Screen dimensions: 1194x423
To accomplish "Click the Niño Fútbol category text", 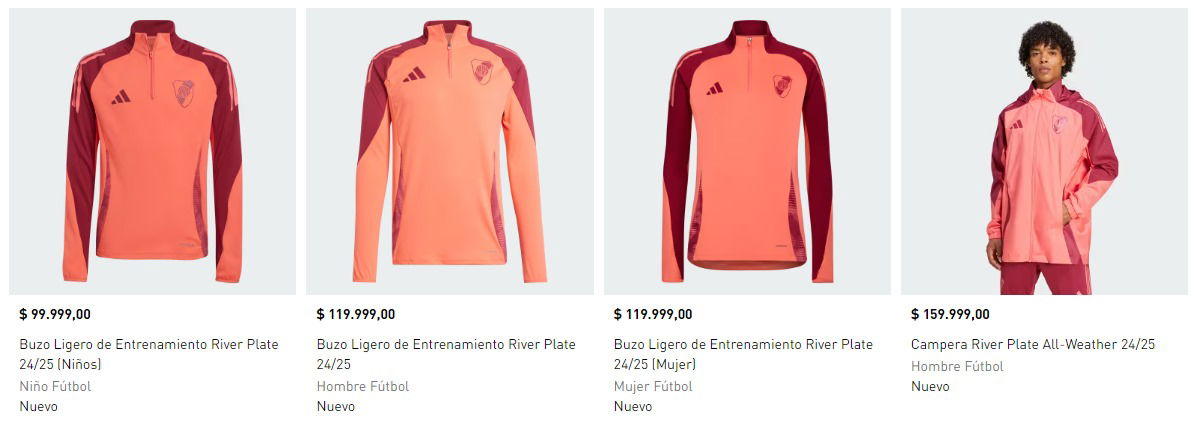I will pyautogui.click(x=55, y=386).
